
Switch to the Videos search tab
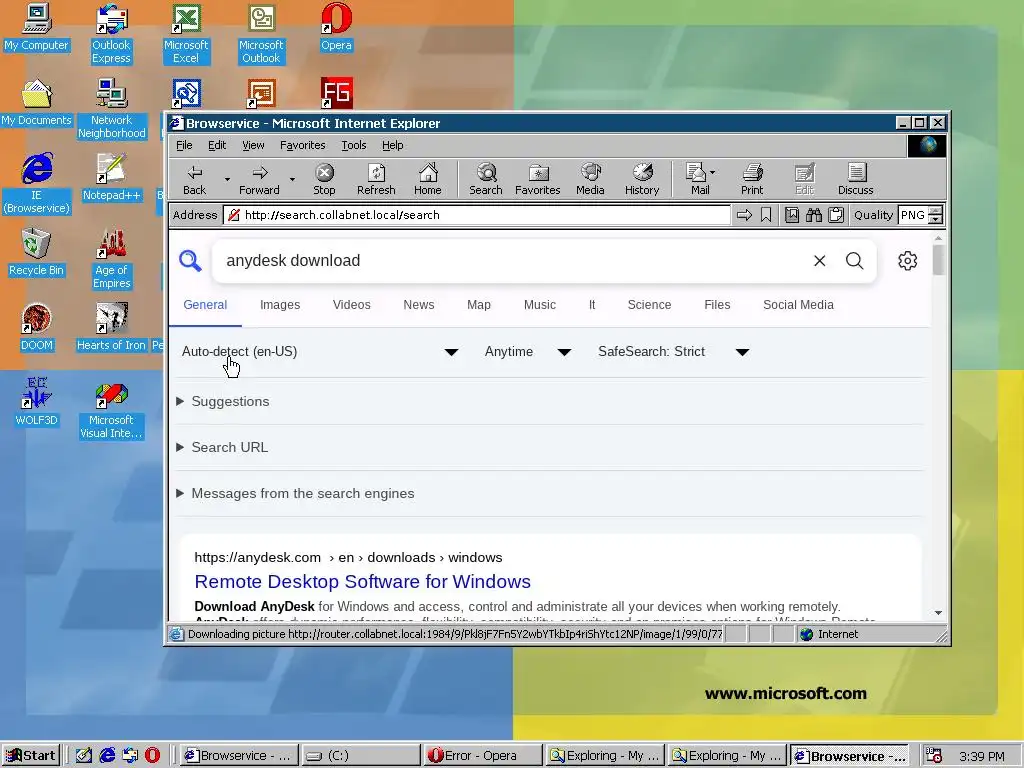point(351,305)
